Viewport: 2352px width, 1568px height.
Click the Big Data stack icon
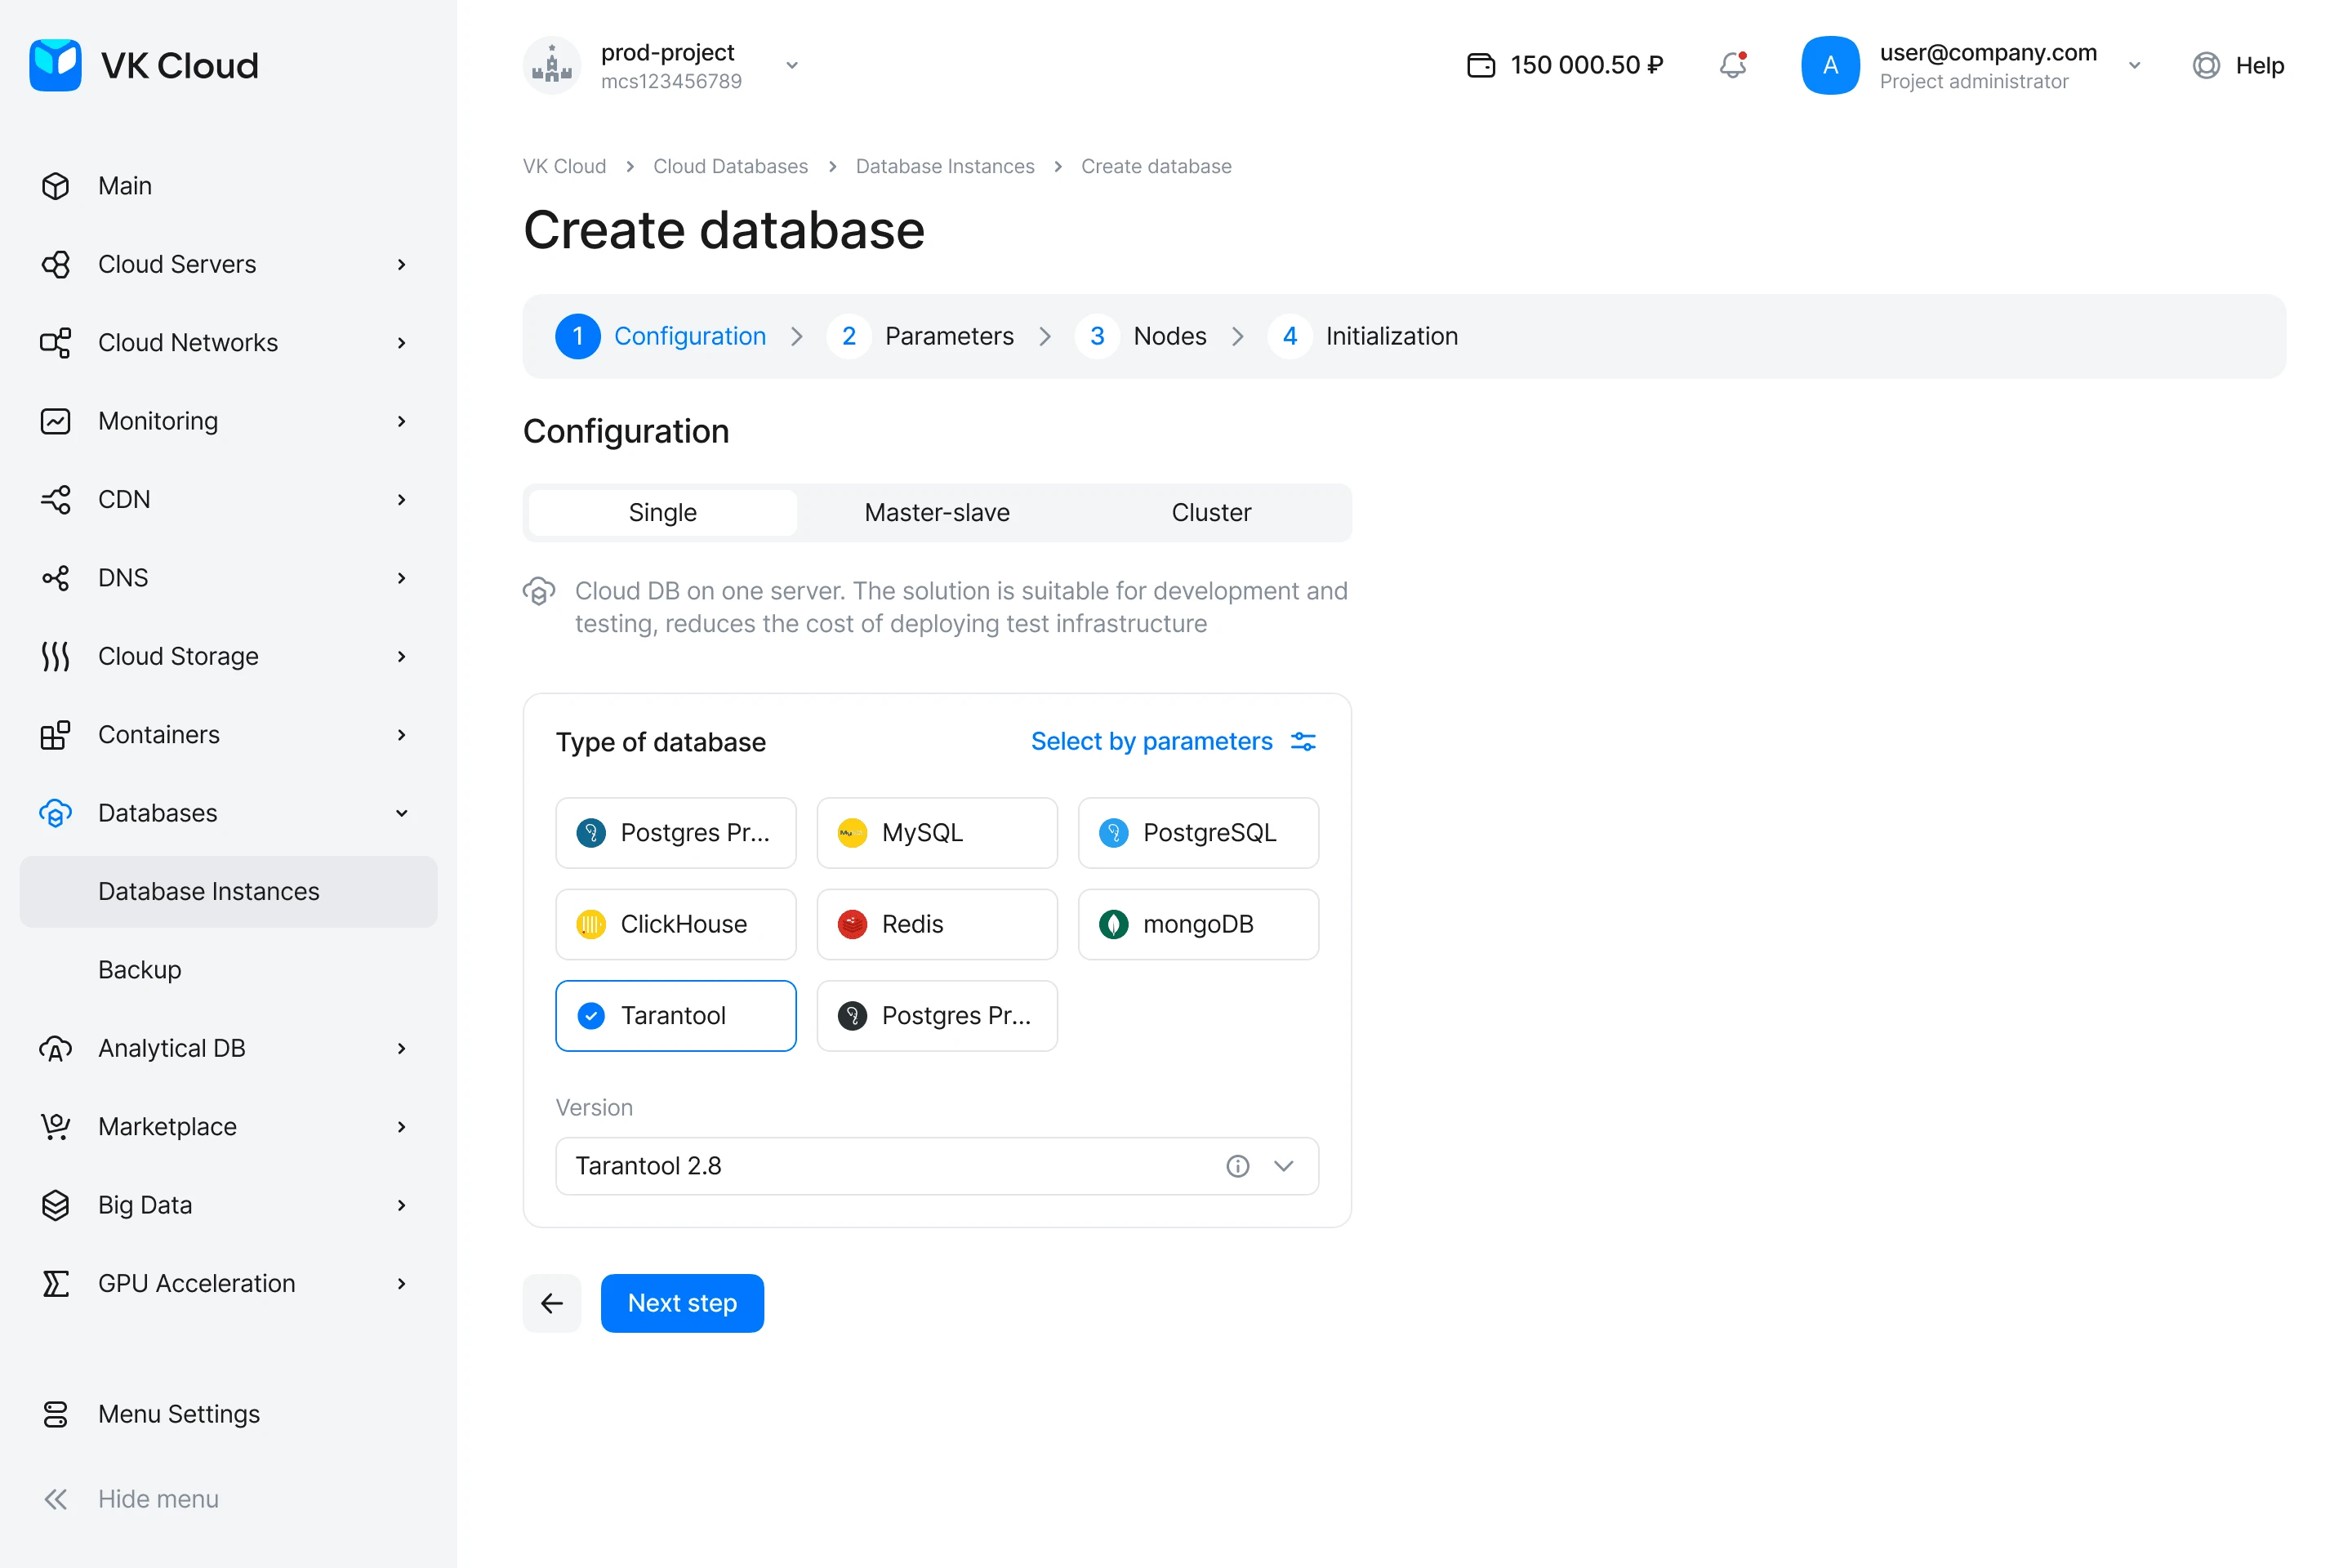coord(56,1205)
